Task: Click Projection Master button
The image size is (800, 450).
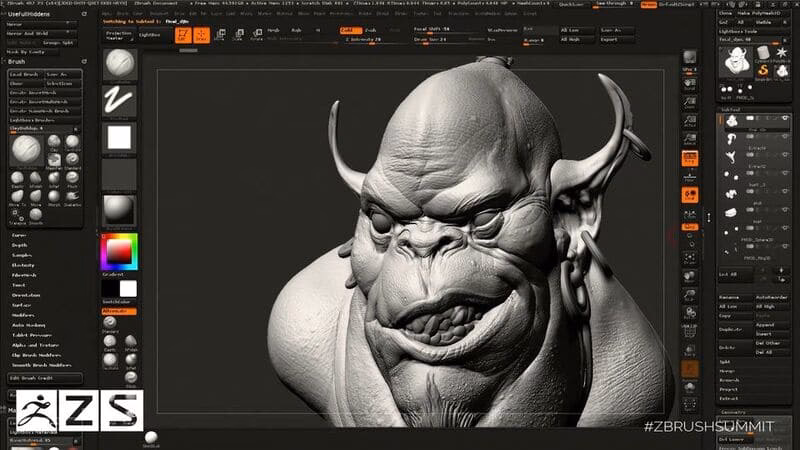Action: pos(118,35)
